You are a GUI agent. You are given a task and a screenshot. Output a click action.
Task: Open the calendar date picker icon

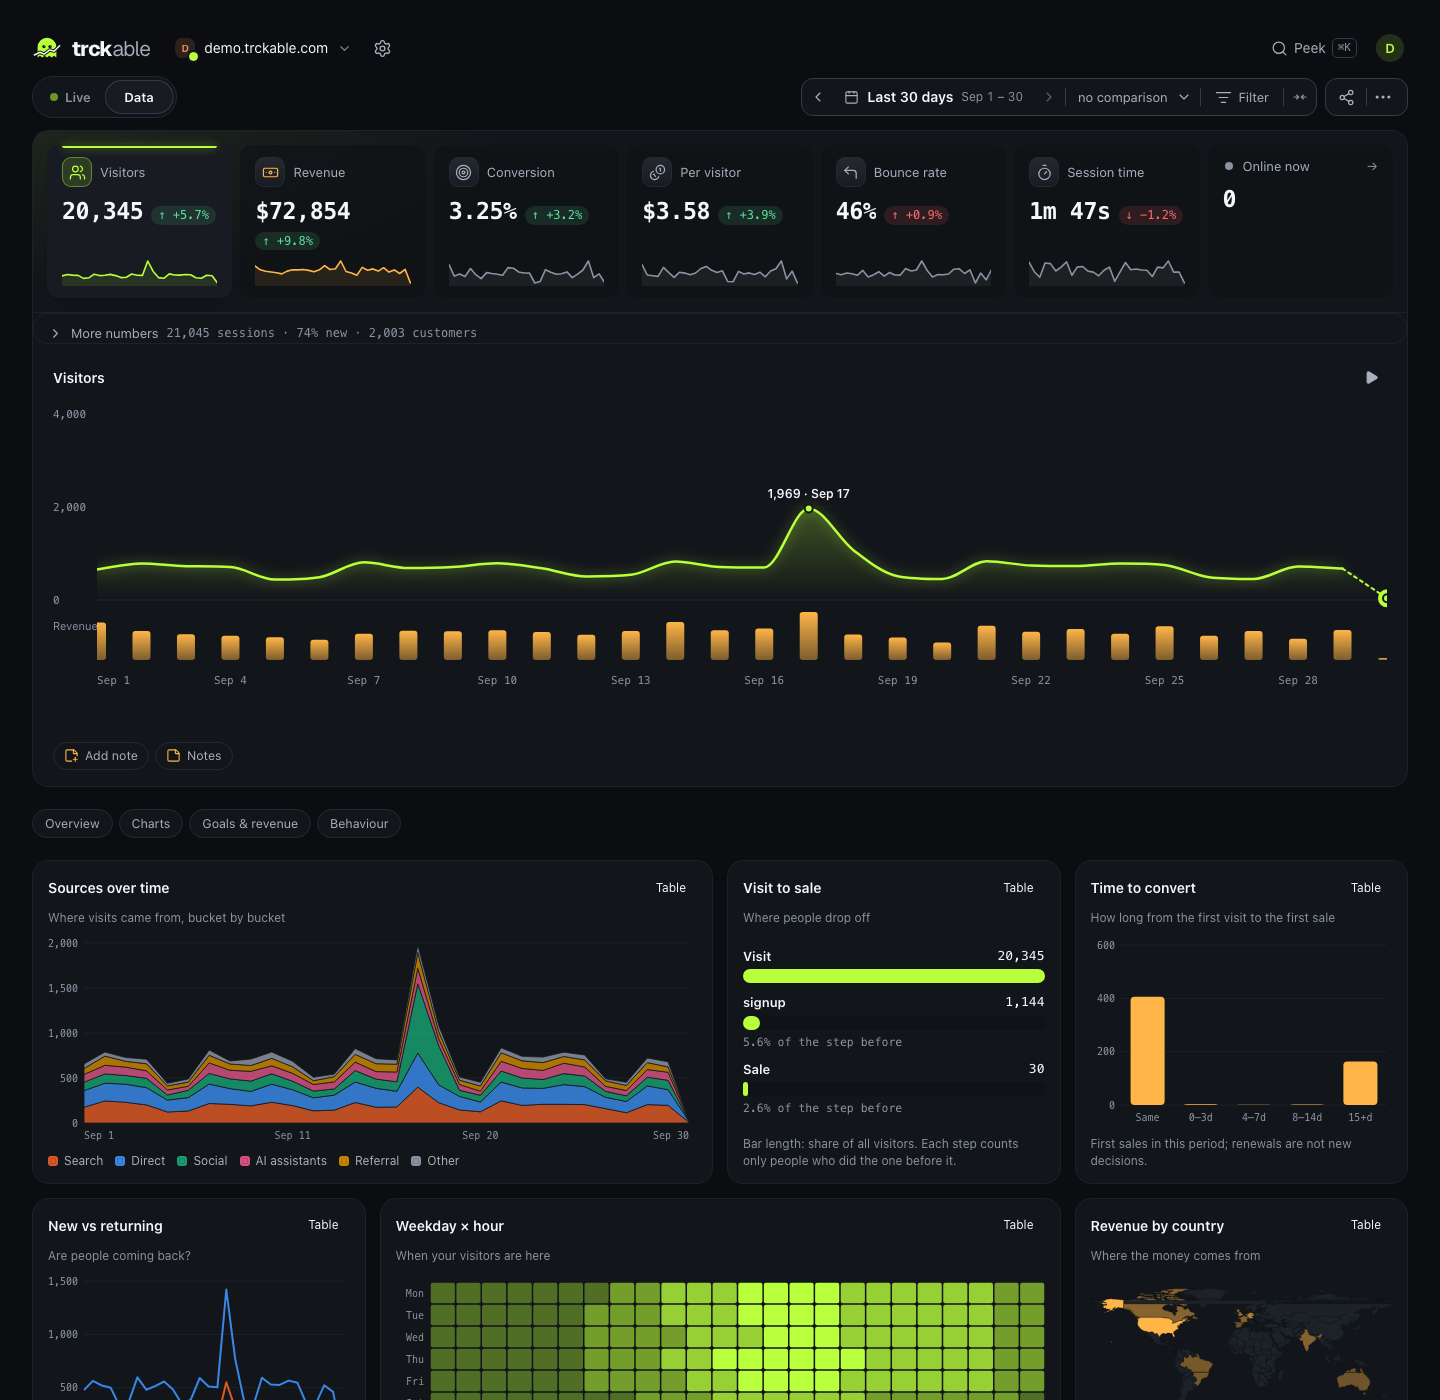(x=852, y=97)
